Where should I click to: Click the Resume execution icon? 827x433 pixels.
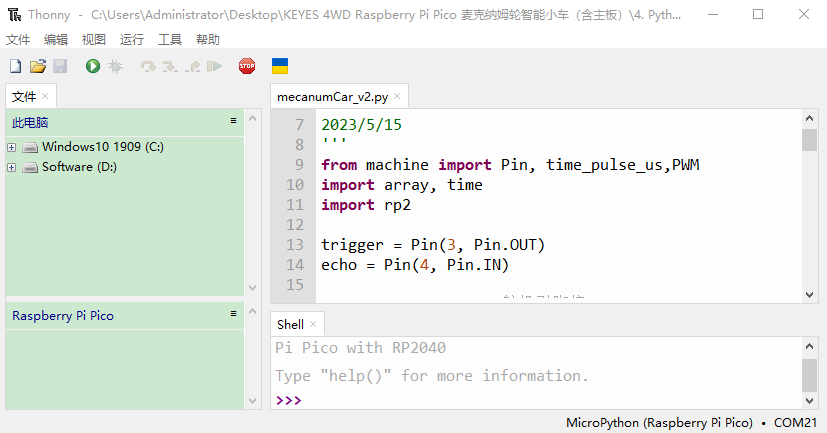214,66
